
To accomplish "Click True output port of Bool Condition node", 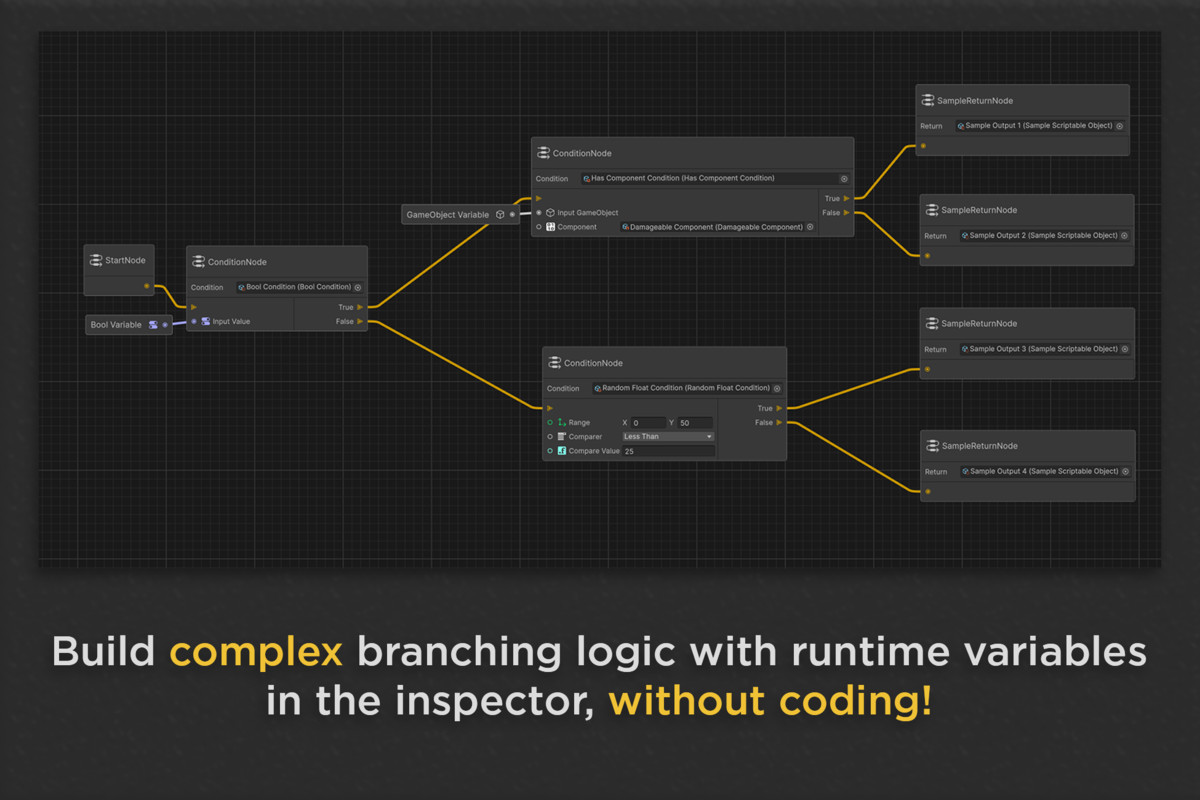I will (x=360, y=307).
